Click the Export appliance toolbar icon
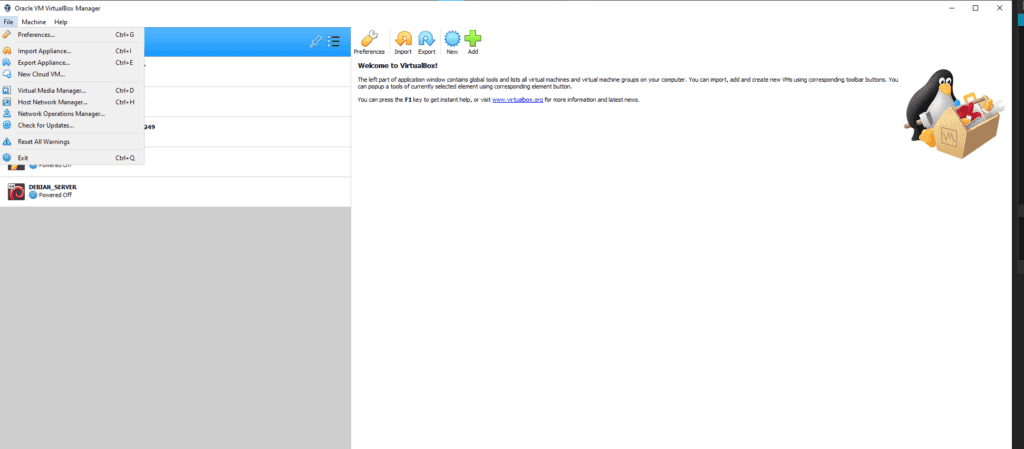 (426, 39)
